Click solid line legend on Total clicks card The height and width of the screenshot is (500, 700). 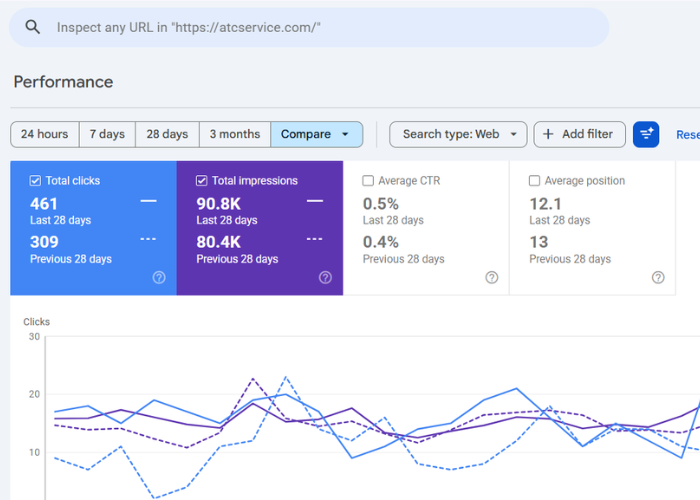[x=149, y=201]
